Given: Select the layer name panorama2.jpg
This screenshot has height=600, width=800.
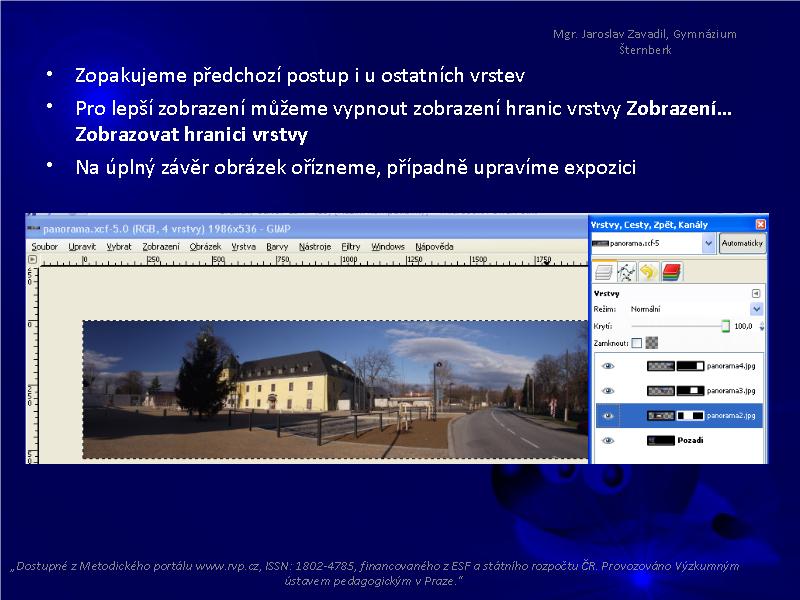Looking at the screenshot, I should coord(731,416).
